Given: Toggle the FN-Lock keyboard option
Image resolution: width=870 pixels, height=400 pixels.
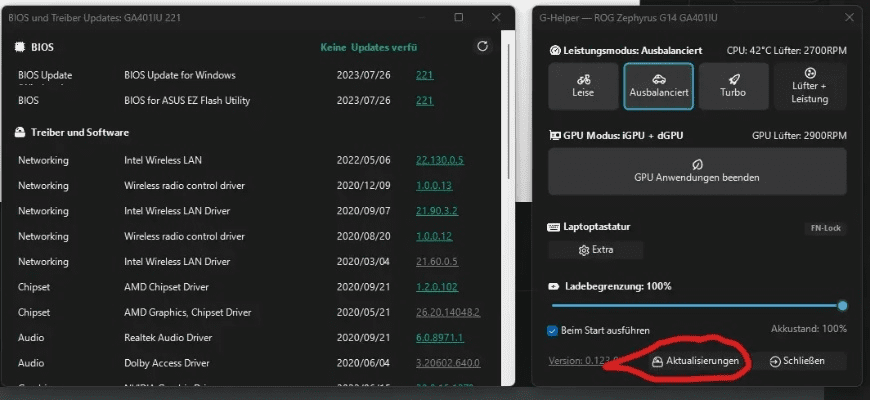Looking at the screenshot, I should tap(825, 228).
